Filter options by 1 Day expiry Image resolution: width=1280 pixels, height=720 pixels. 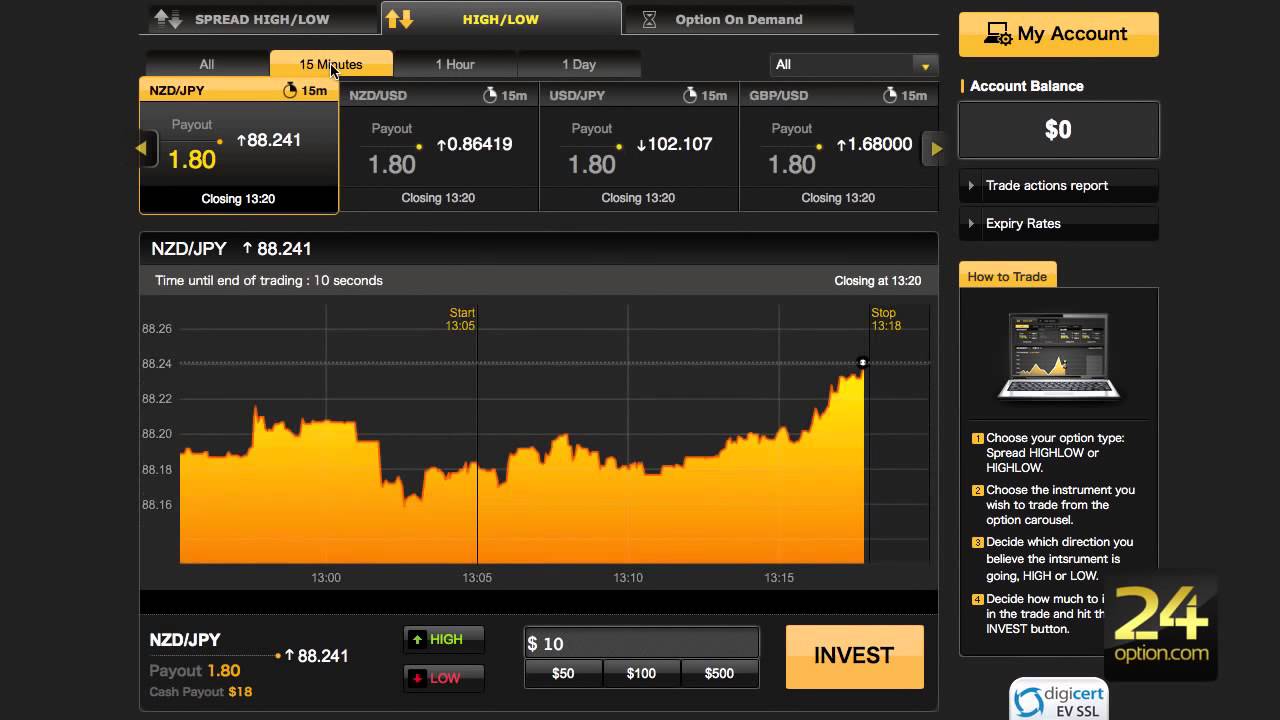pos(579,64)
